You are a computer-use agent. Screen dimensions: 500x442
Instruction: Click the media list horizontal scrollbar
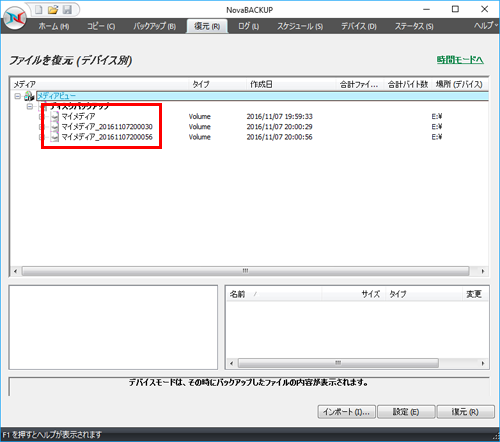pos(245,271)
